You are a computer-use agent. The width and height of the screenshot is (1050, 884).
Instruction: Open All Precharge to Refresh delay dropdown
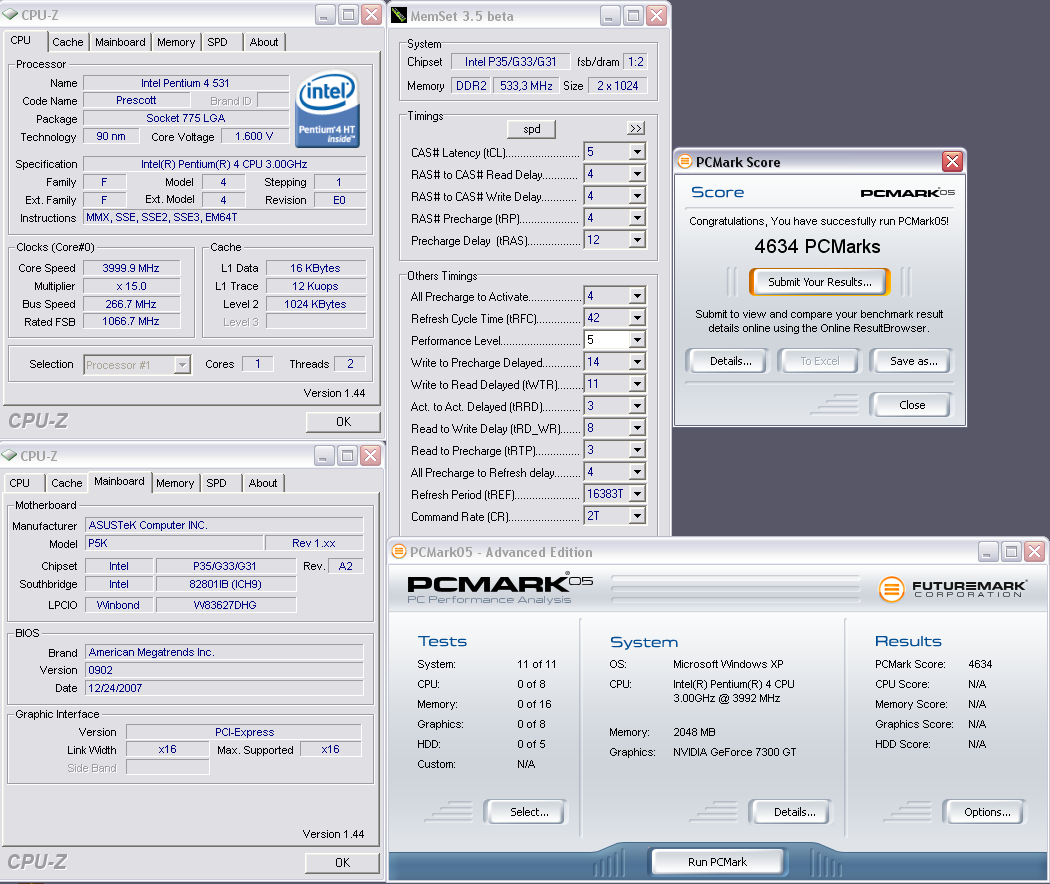click(637, 472)
